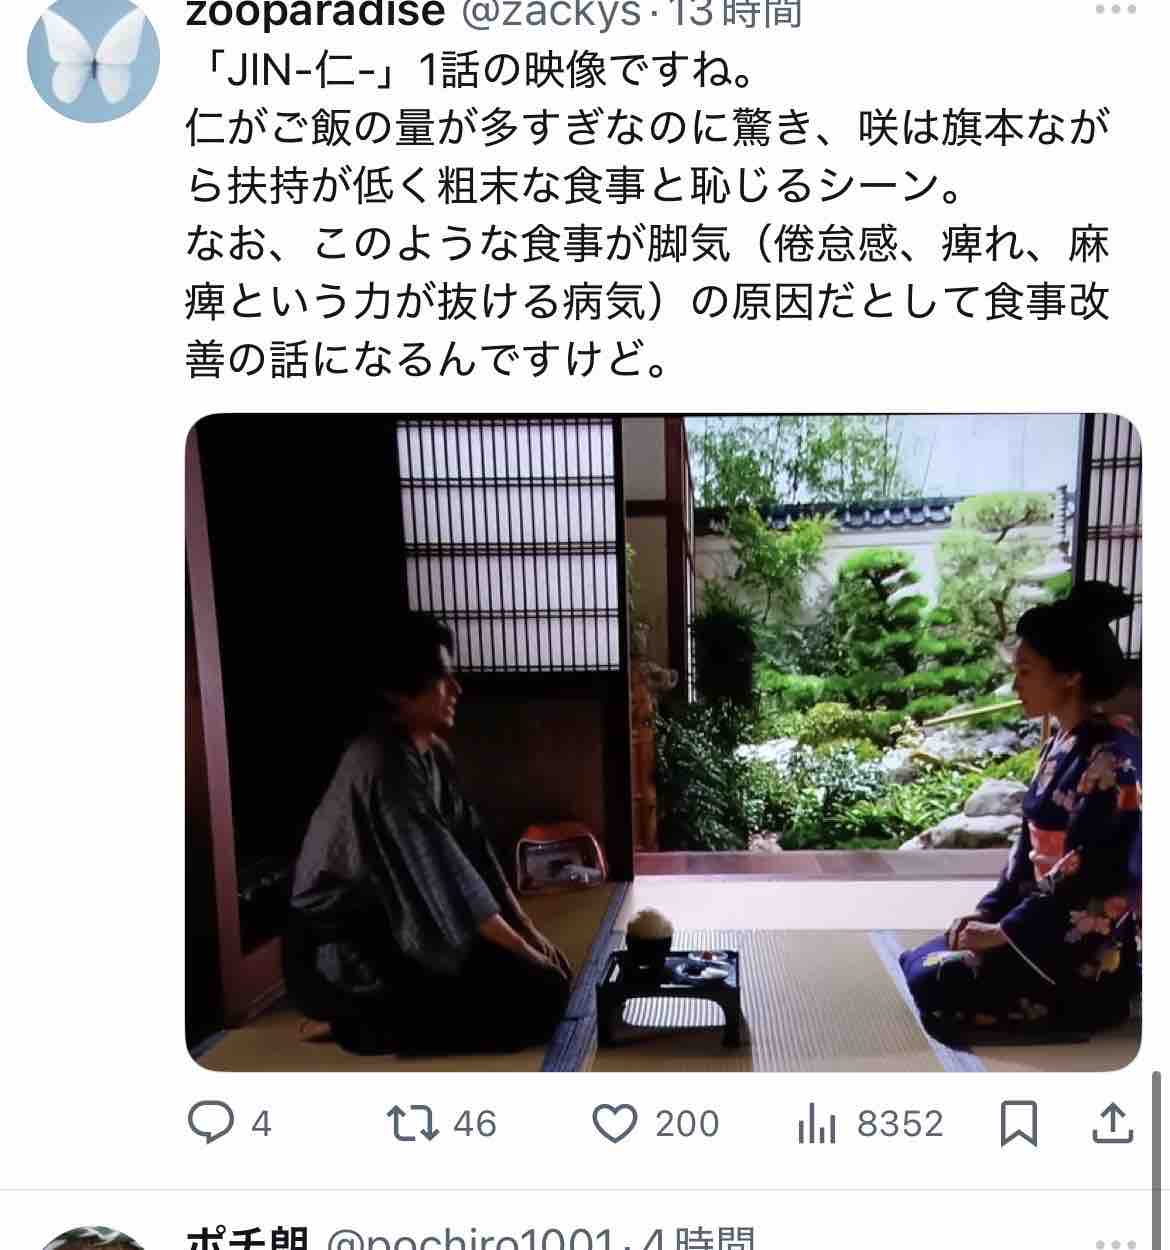Viewport: 1170px width, 1250px height.
Task: Click the view count 8352
Action: [900, 1124]
